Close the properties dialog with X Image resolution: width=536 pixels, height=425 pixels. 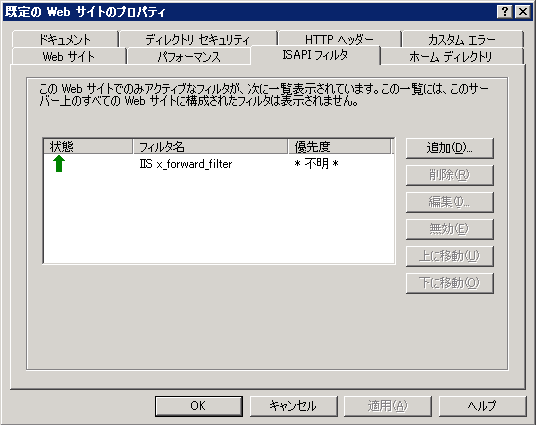pos(523,12)
